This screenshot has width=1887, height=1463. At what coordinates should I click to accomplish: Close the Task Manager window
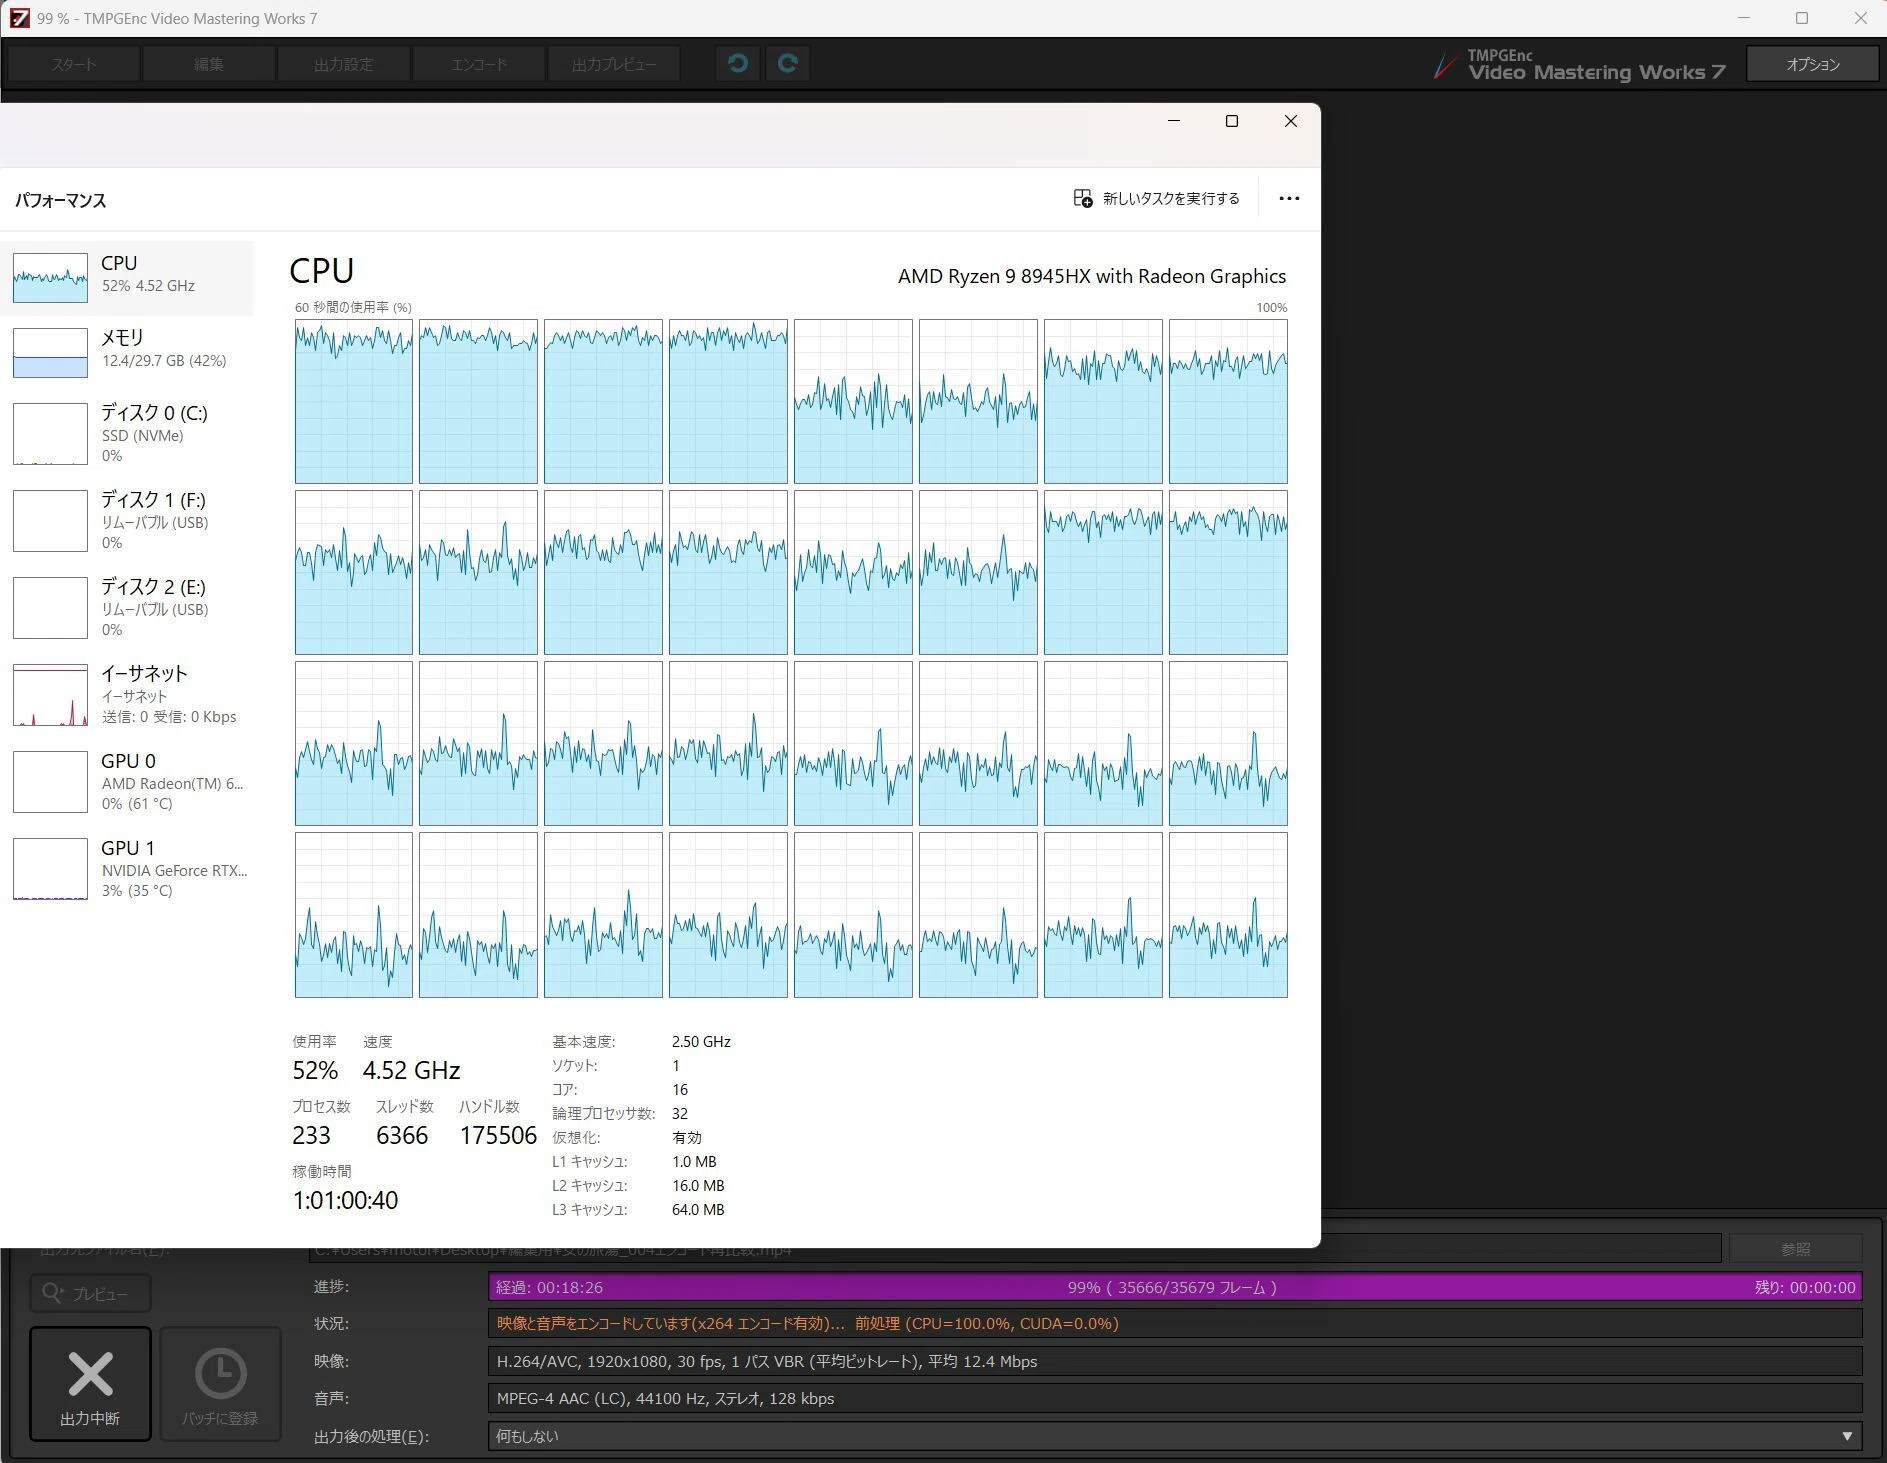[x=1291, y=121]
